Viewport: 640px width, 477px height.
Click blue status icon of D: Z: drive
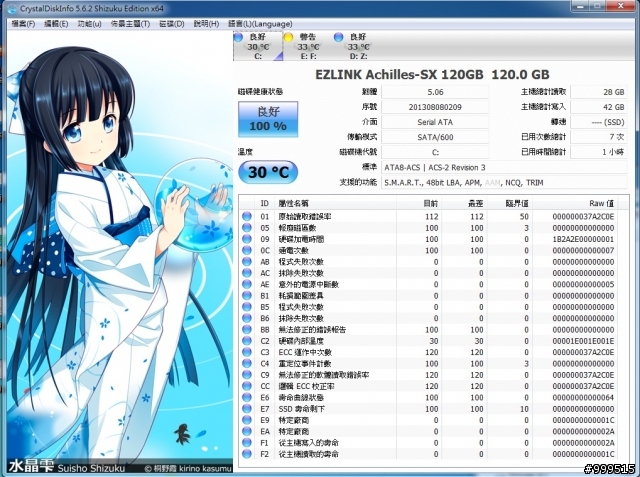tap(338, 37)
